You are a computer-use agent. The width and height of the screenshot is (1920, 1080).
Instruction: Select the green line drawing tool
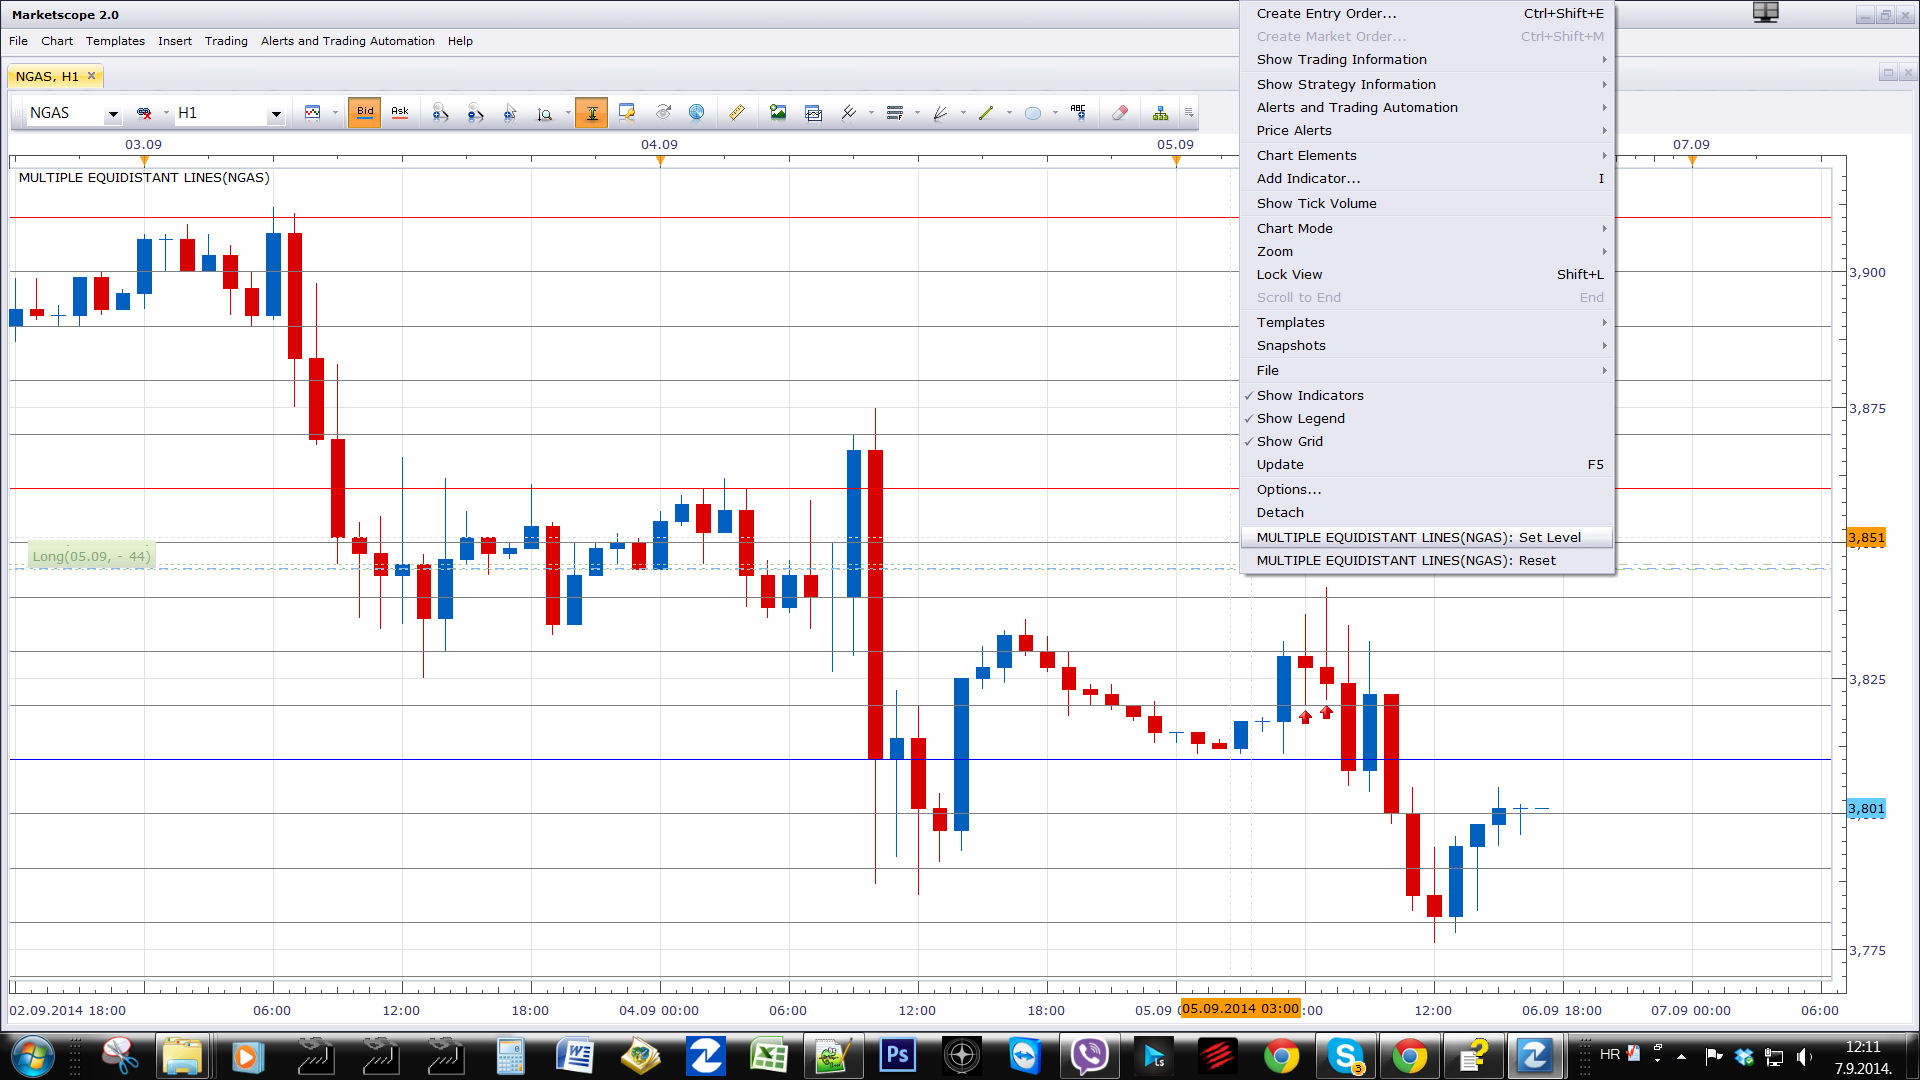point(986,113)
